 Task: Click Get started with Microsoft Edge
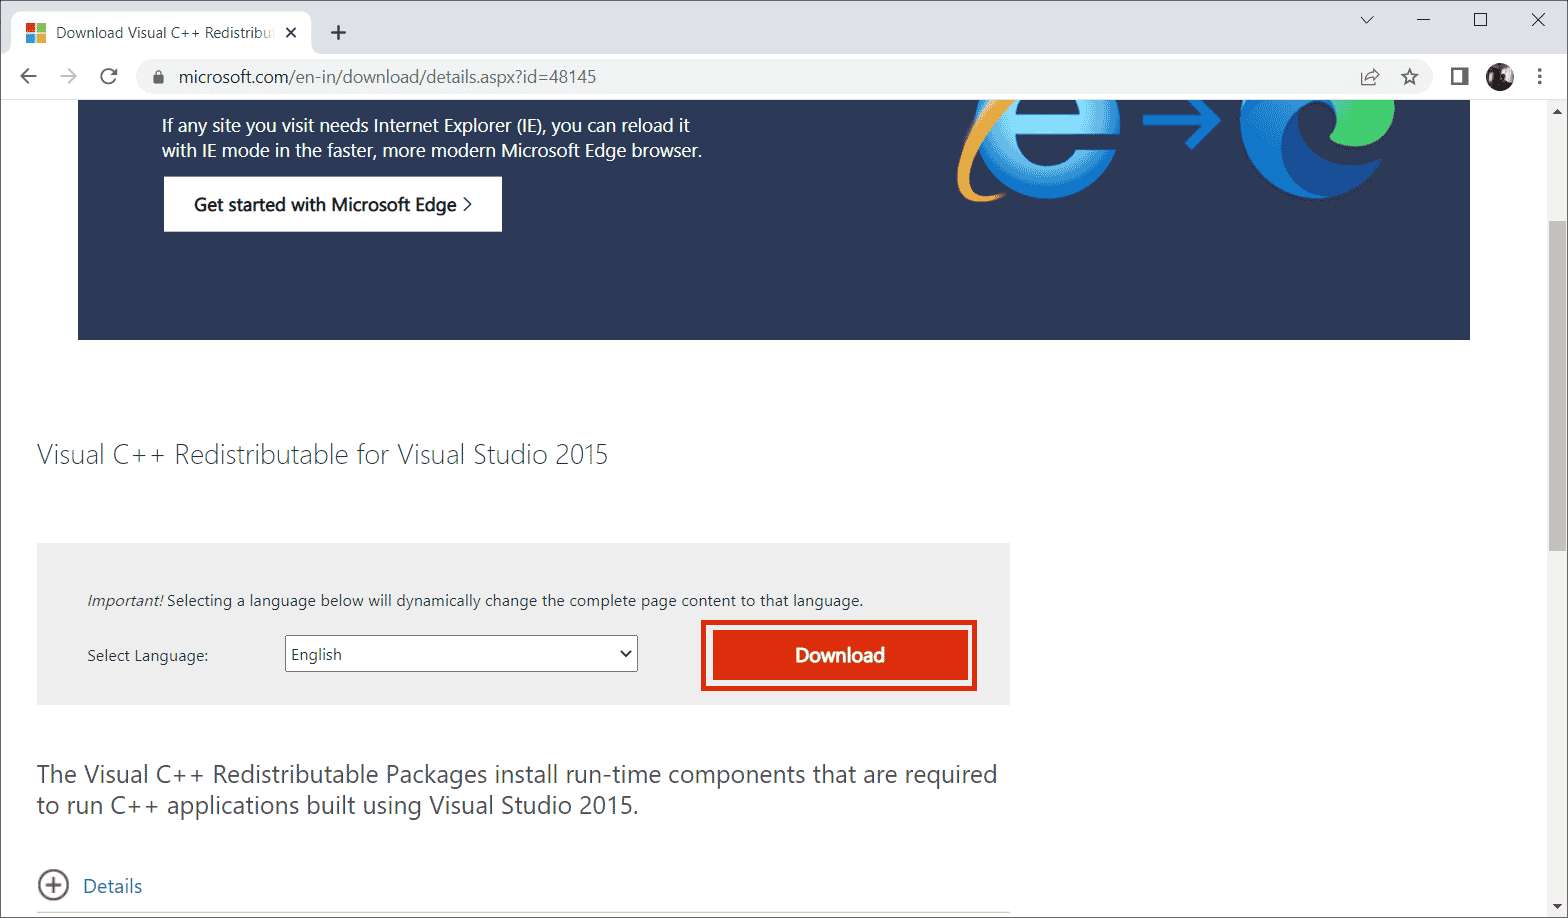tap(333, 204)
